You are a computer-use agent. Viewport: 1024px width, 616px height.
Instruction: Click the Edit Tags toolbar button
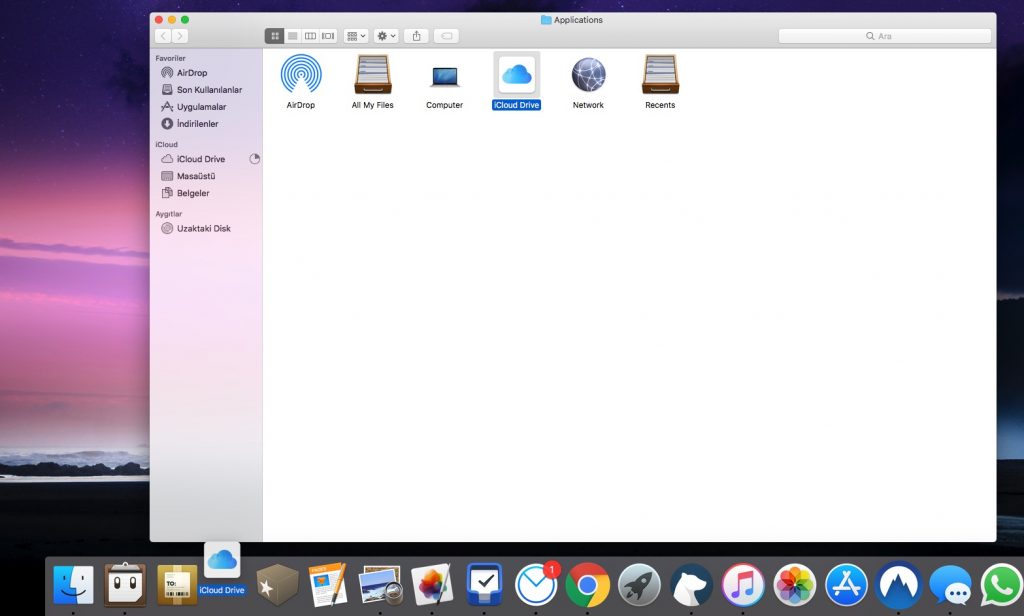(x=447, y=36)
